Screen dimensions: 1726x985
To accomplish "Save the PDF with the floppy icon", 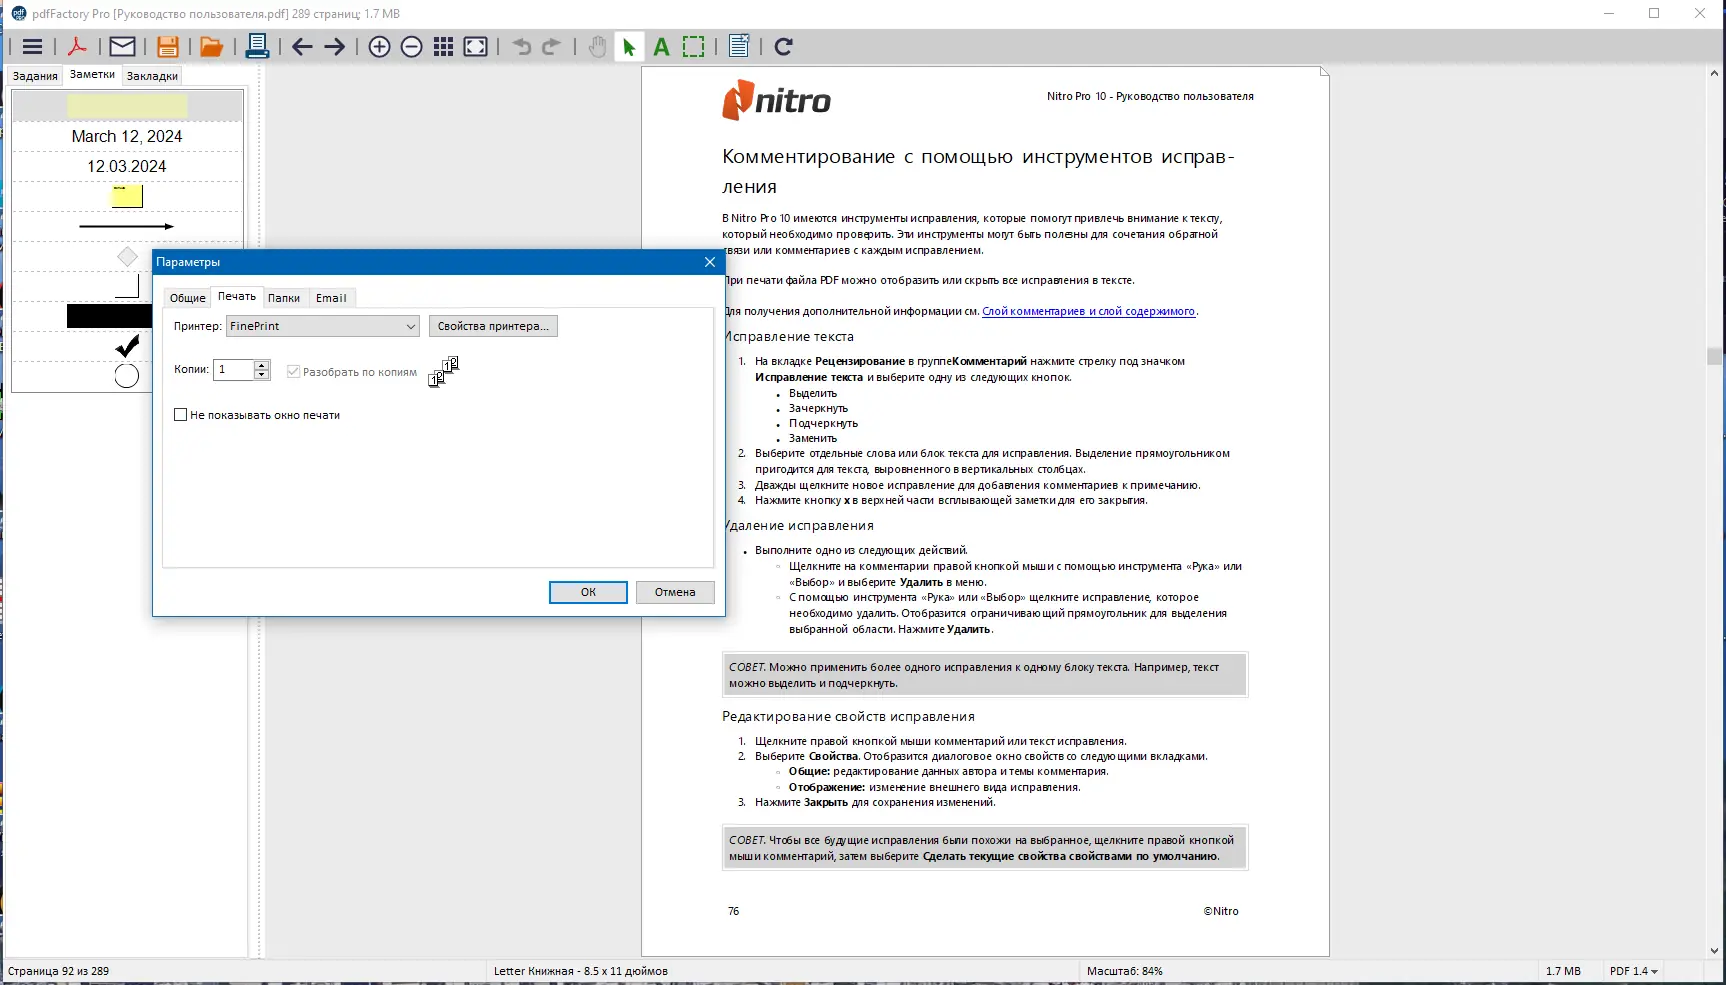I will click(x=167, y=47).
